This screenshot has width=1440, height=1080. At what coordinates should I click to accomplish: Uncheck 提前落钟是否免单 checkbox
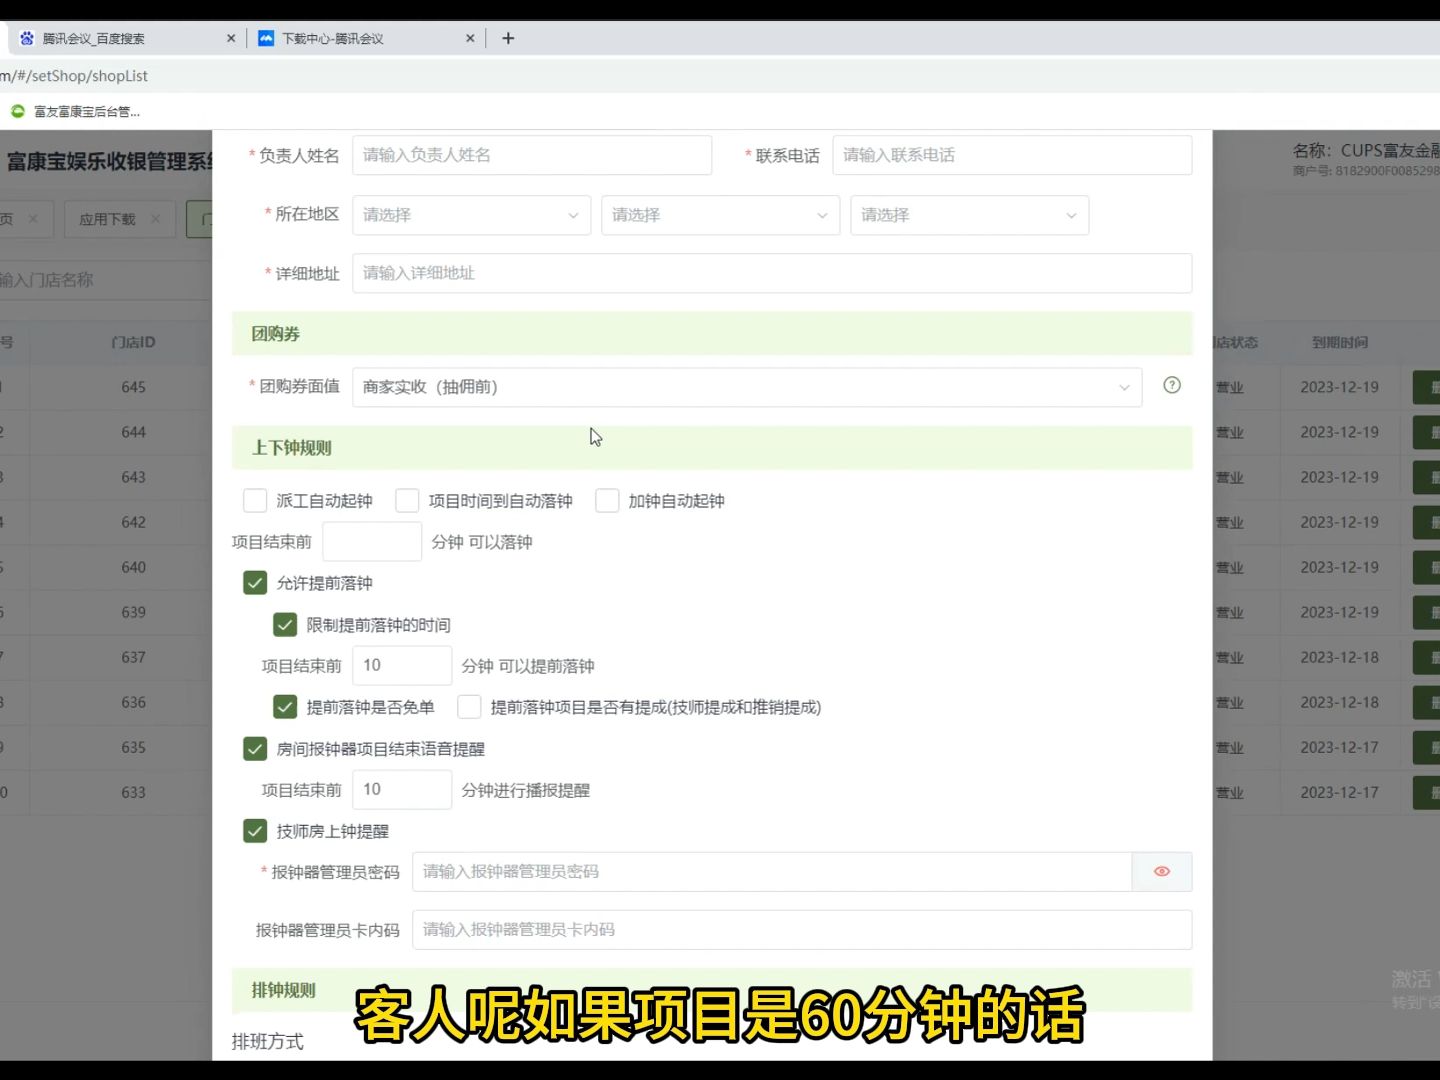[x=285, y=706]
